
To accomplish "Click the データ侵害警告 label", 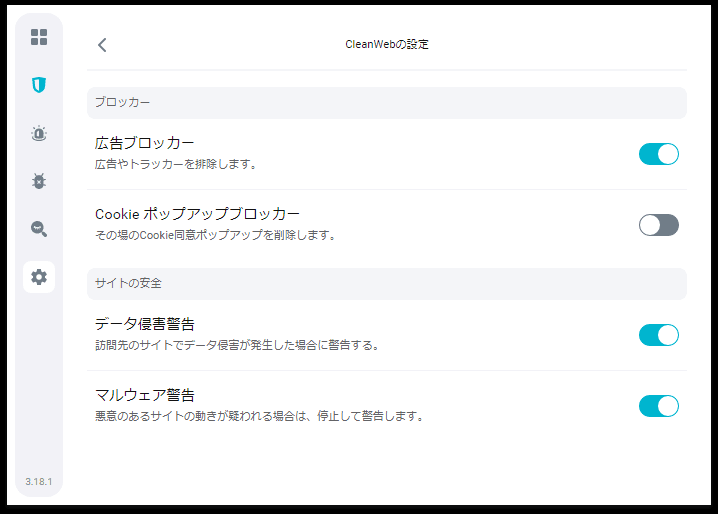I will (x=145, y=324).
